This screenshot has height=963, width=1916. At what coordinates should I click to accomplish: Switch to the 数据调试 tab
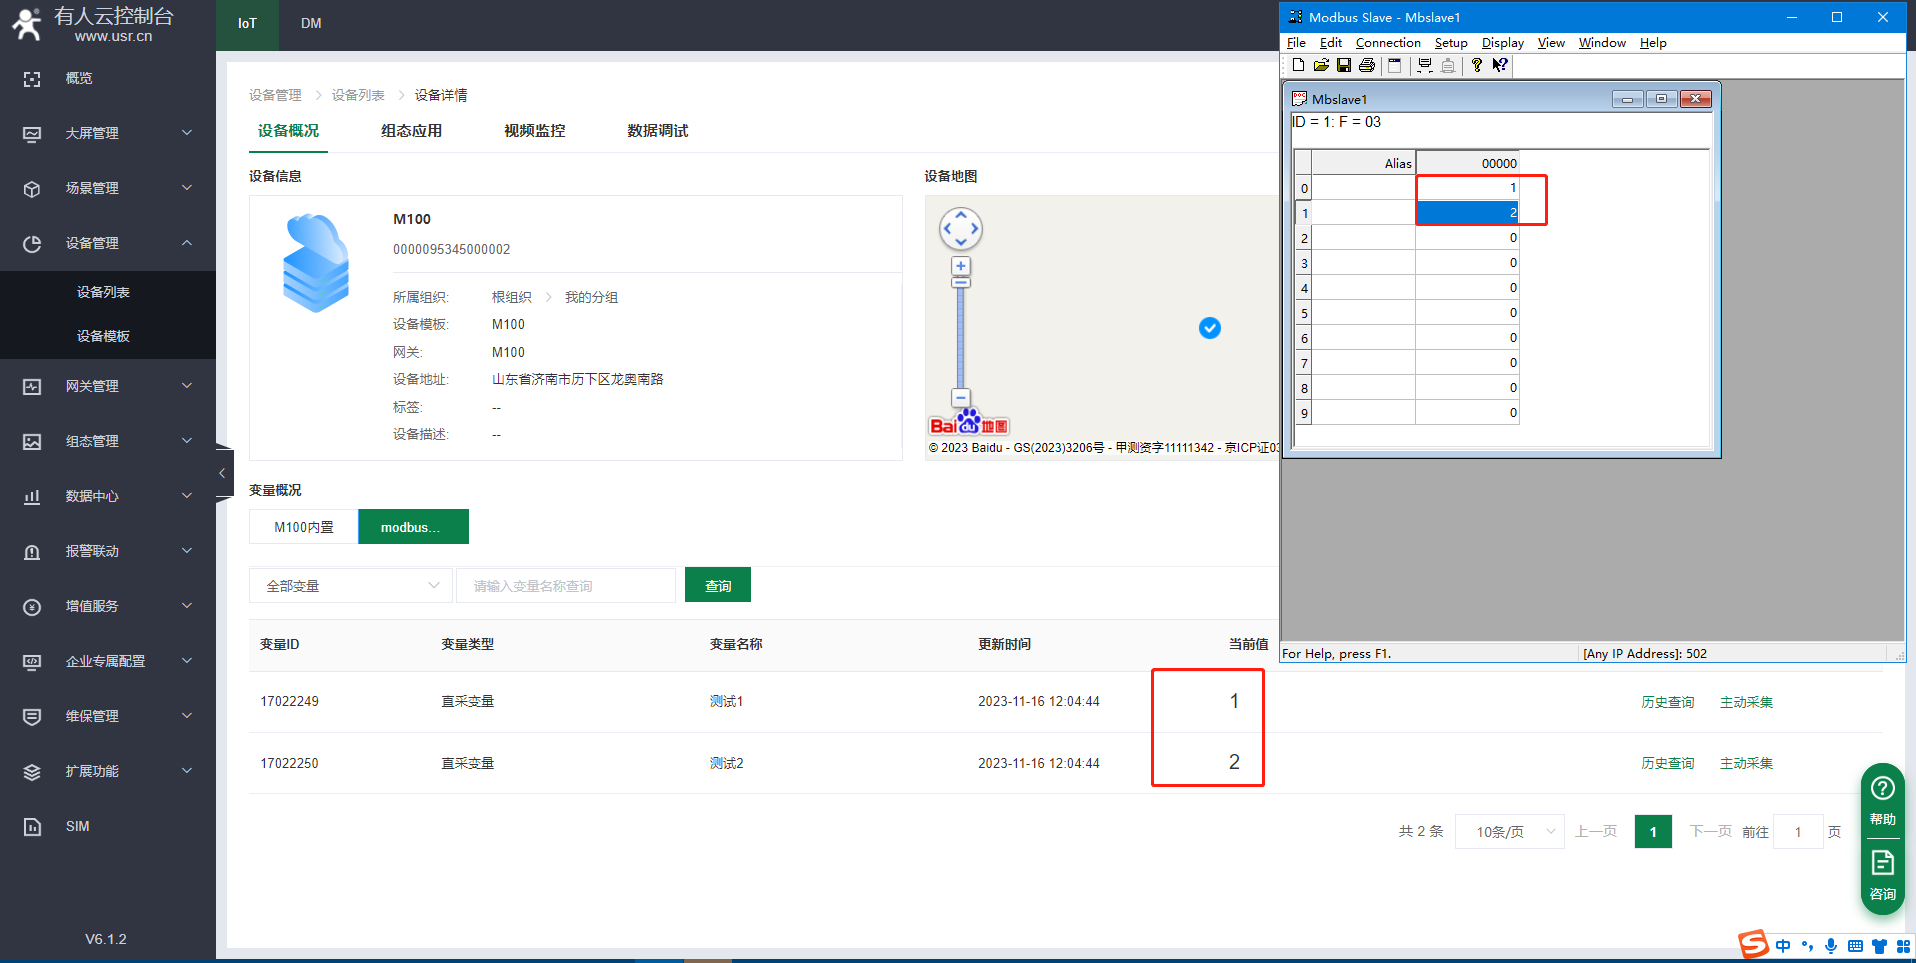tap(657, 131)
